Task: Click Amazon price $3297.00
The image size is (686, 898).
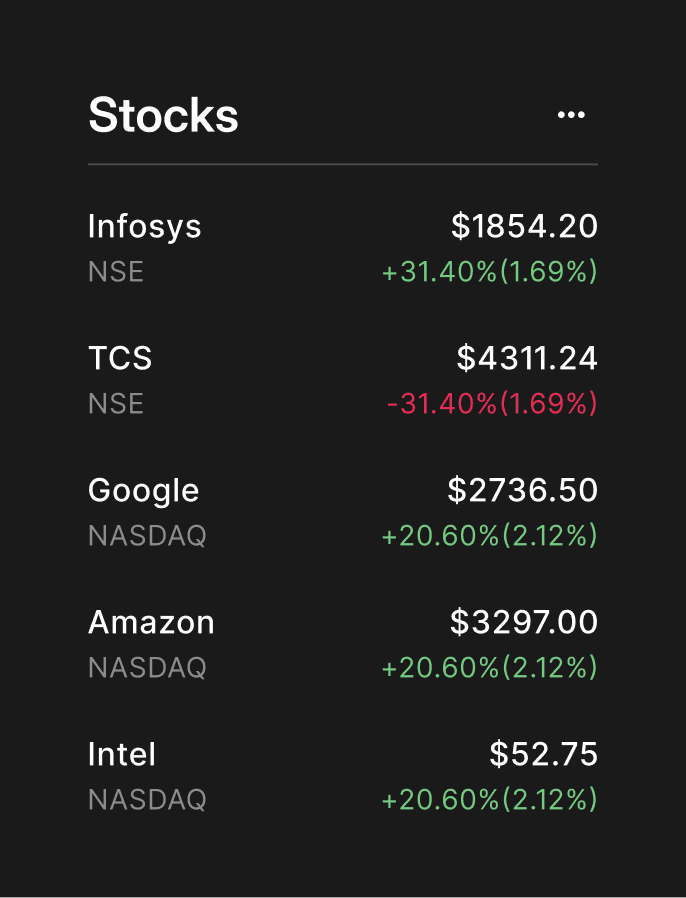Action: point(523,622)
